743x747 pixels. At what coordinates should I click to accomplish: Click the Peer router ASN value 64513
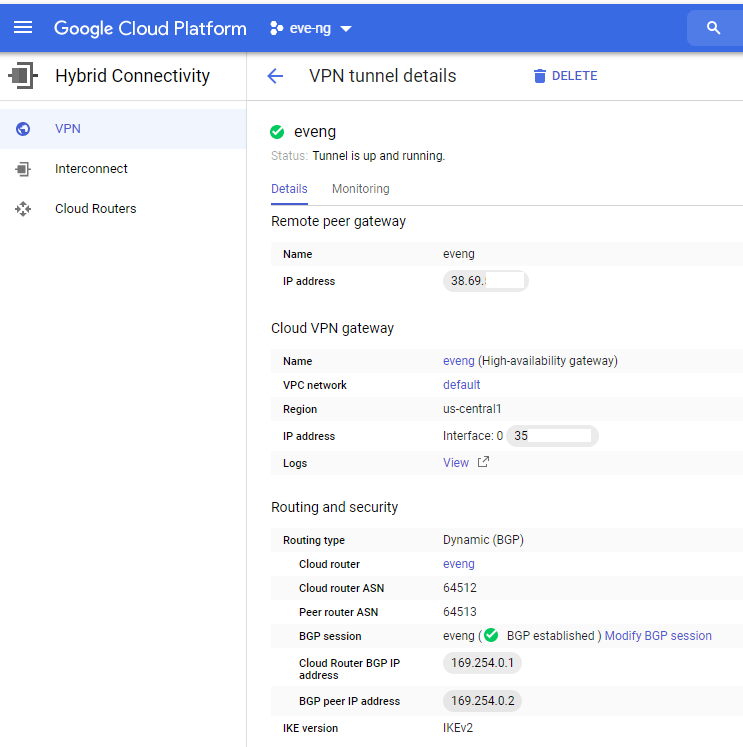(460, 612)
